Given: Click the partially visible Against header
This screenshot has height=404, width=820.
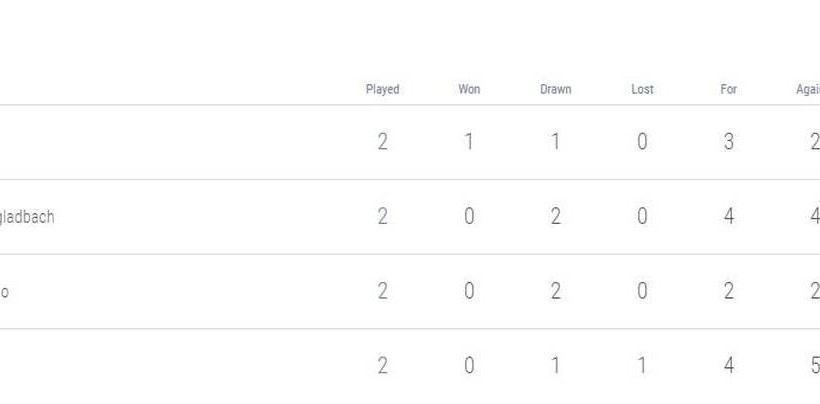Looking at the screenshot, I should pyautogui.click(x=808, y=89).
